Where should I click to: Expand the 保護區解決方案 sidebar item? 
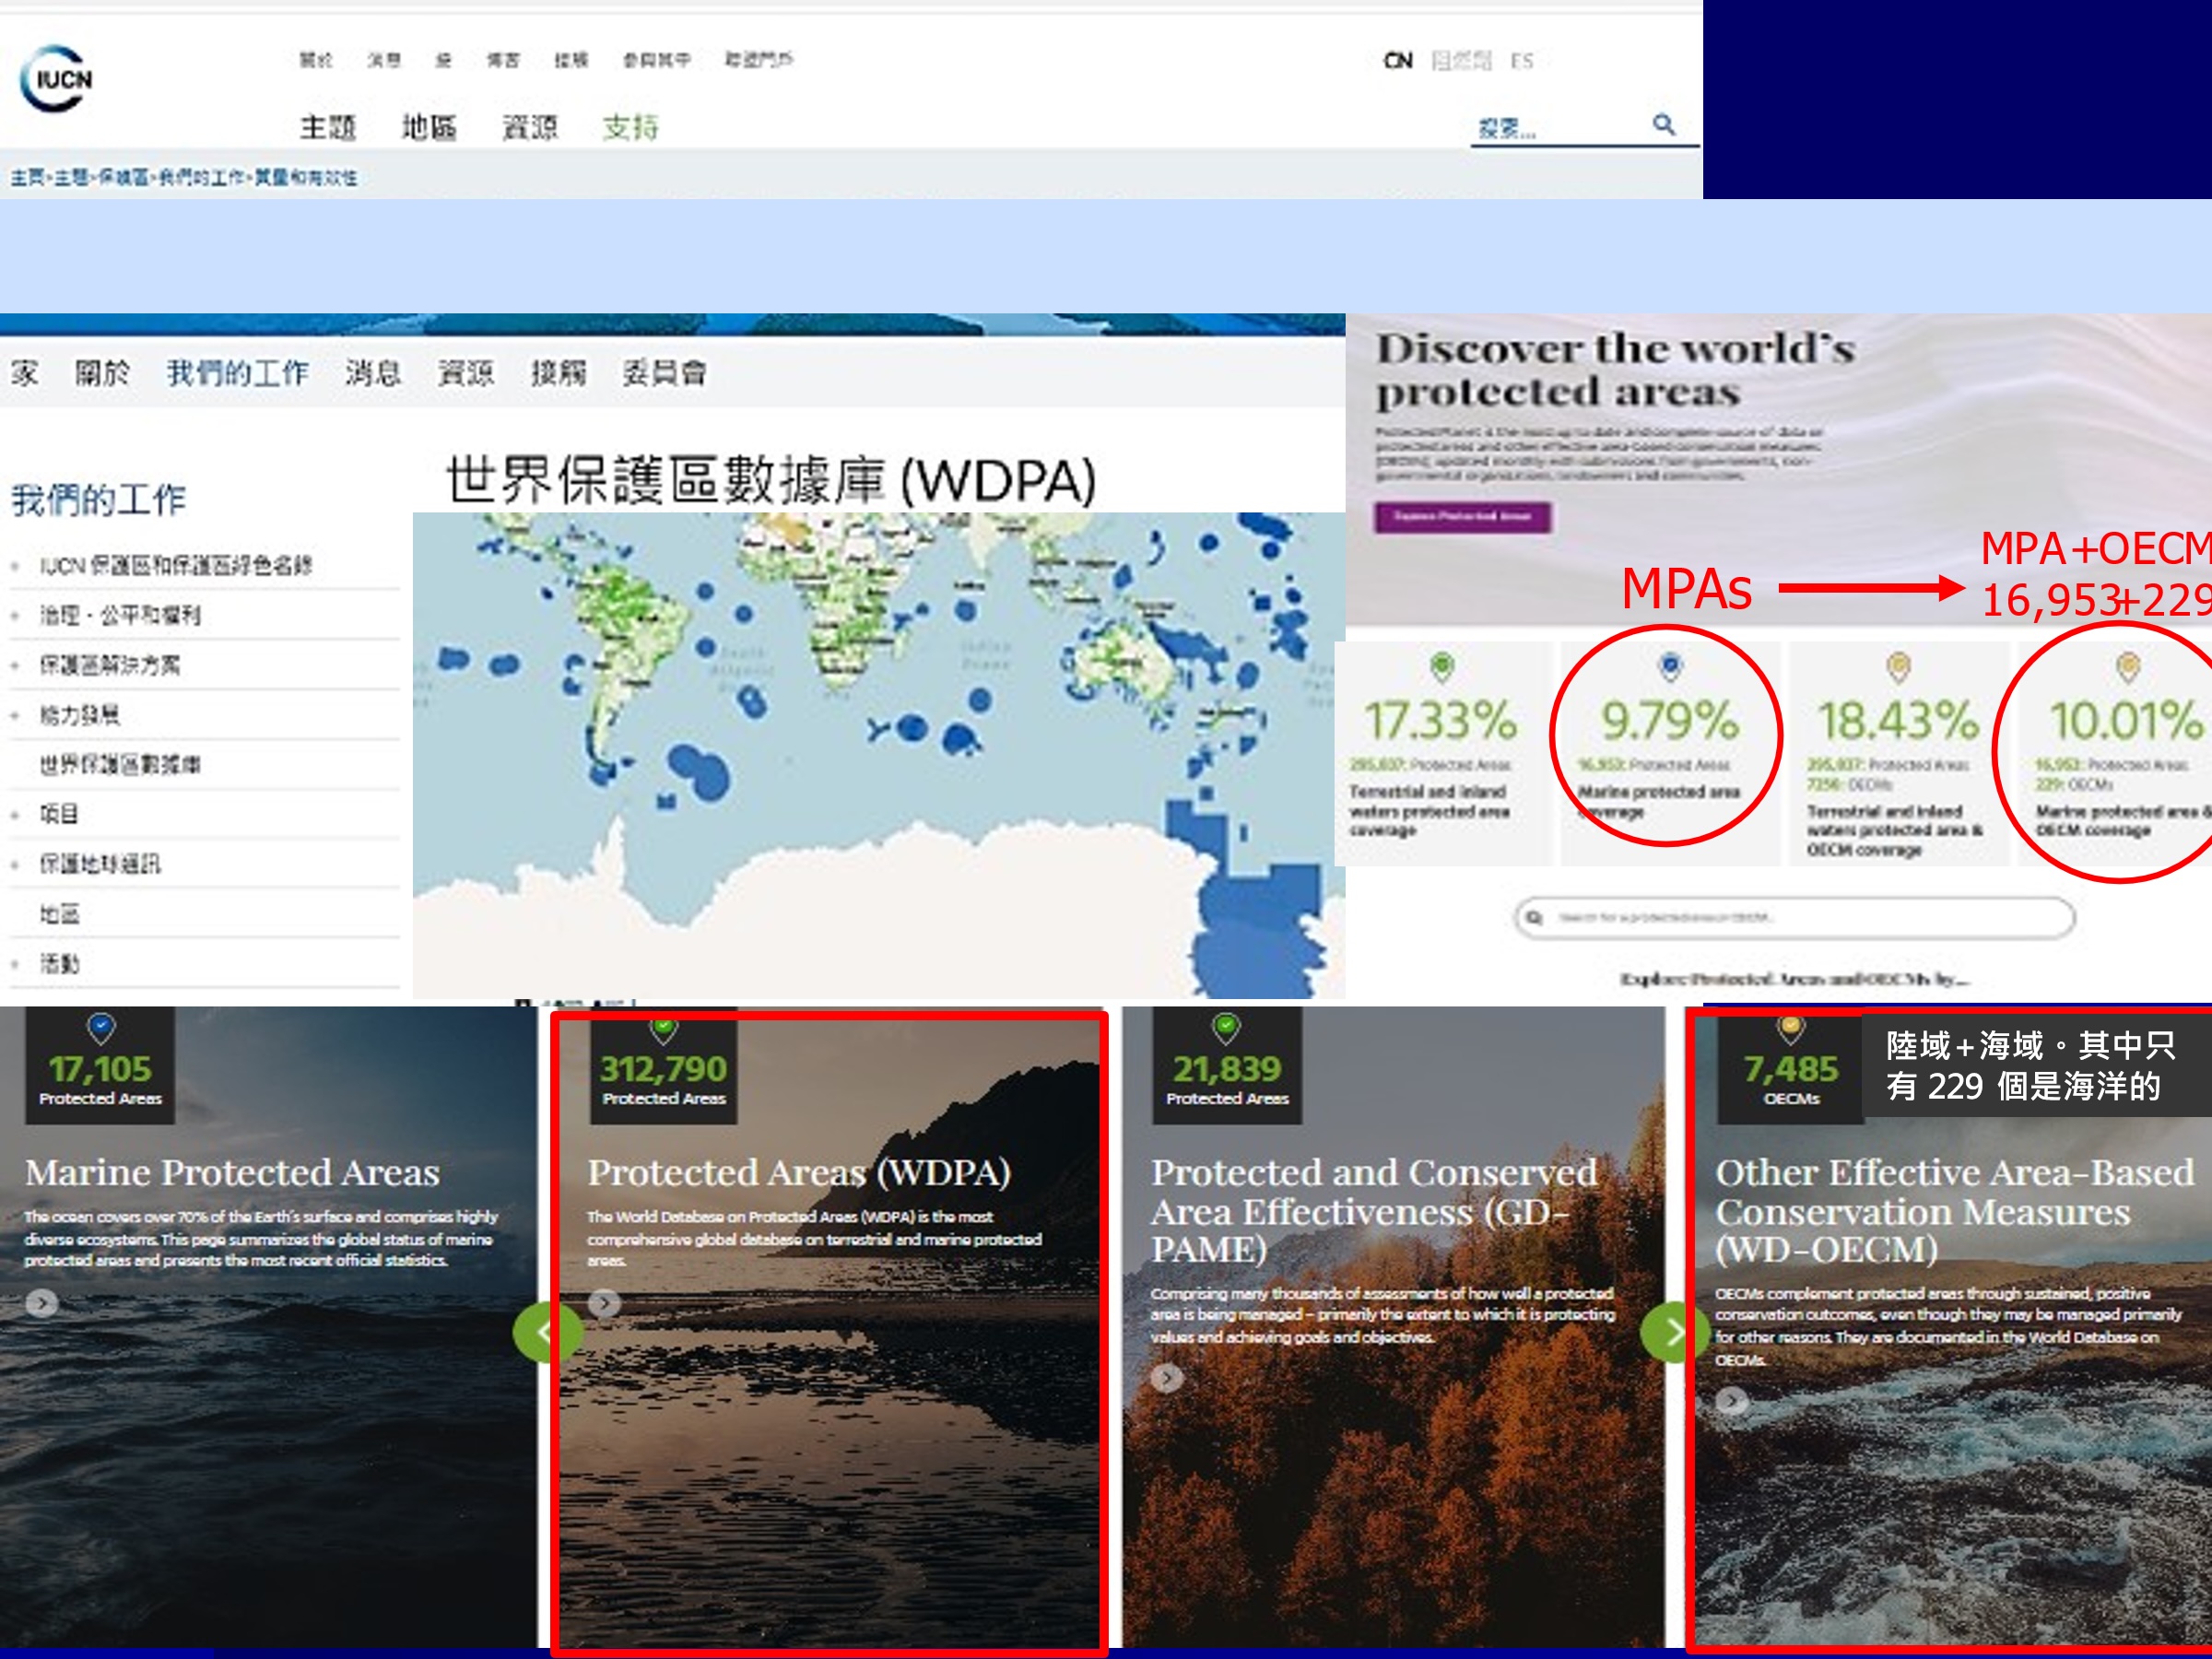[x=15, y=666]
